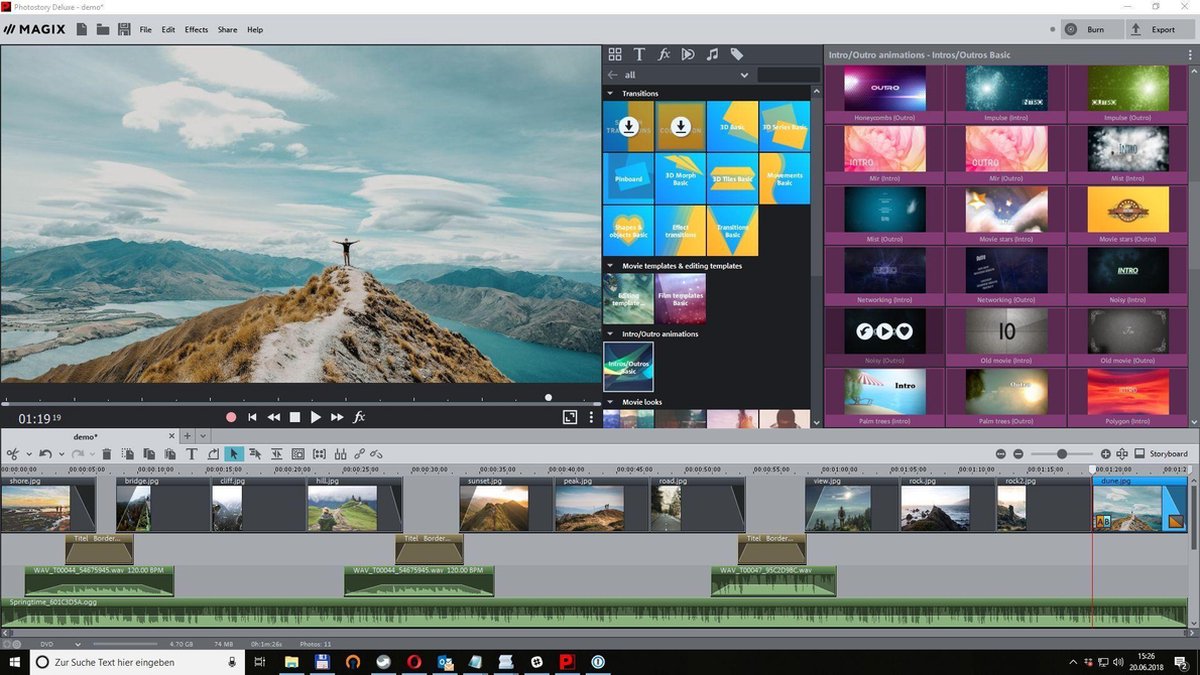Image resolution: width=1200 pixels, height=675 pixels.
Task: Click the fx icon next to transport controls
Action: pyautogui.click(x=359, y=417)
